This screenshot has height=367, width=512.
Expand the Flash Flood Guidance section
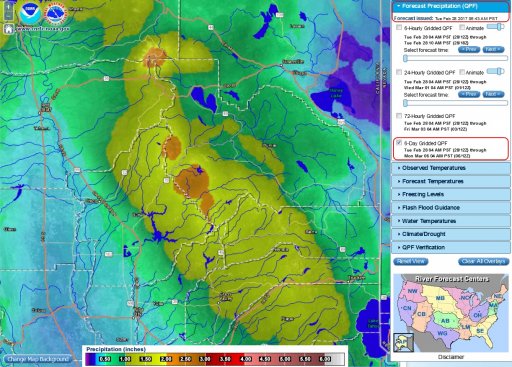click(x=451, y=208)
